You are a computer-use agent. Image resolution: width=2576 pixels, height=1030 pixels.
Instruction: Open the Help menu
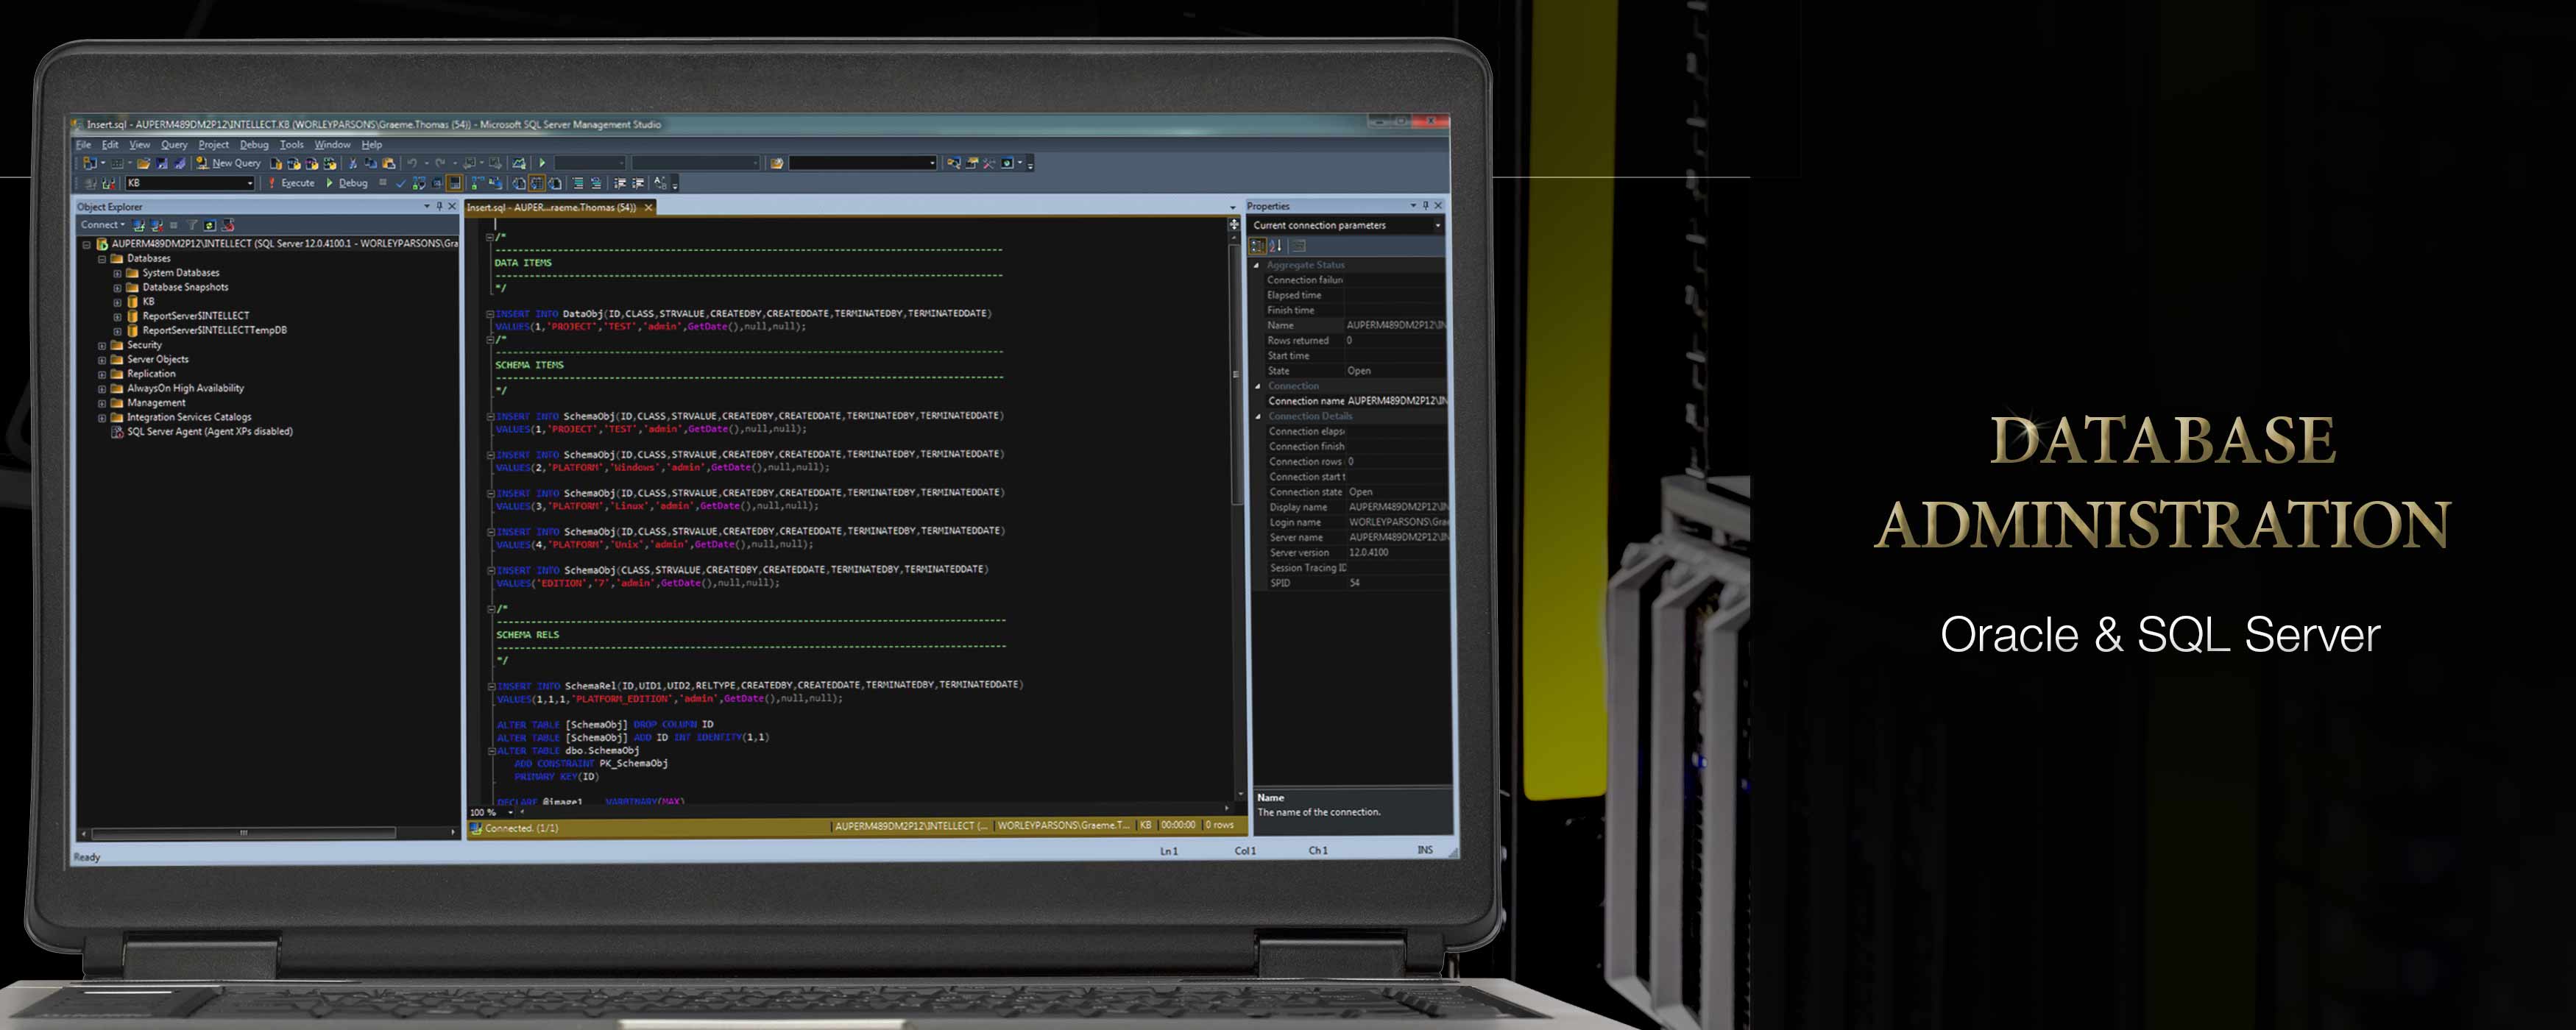pyautogui.click(x=371, y=144)
